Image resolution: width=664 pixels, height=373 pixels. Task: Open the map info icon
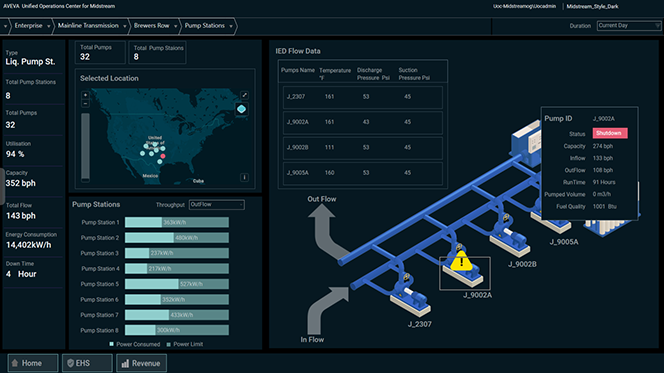coord(244,177)
